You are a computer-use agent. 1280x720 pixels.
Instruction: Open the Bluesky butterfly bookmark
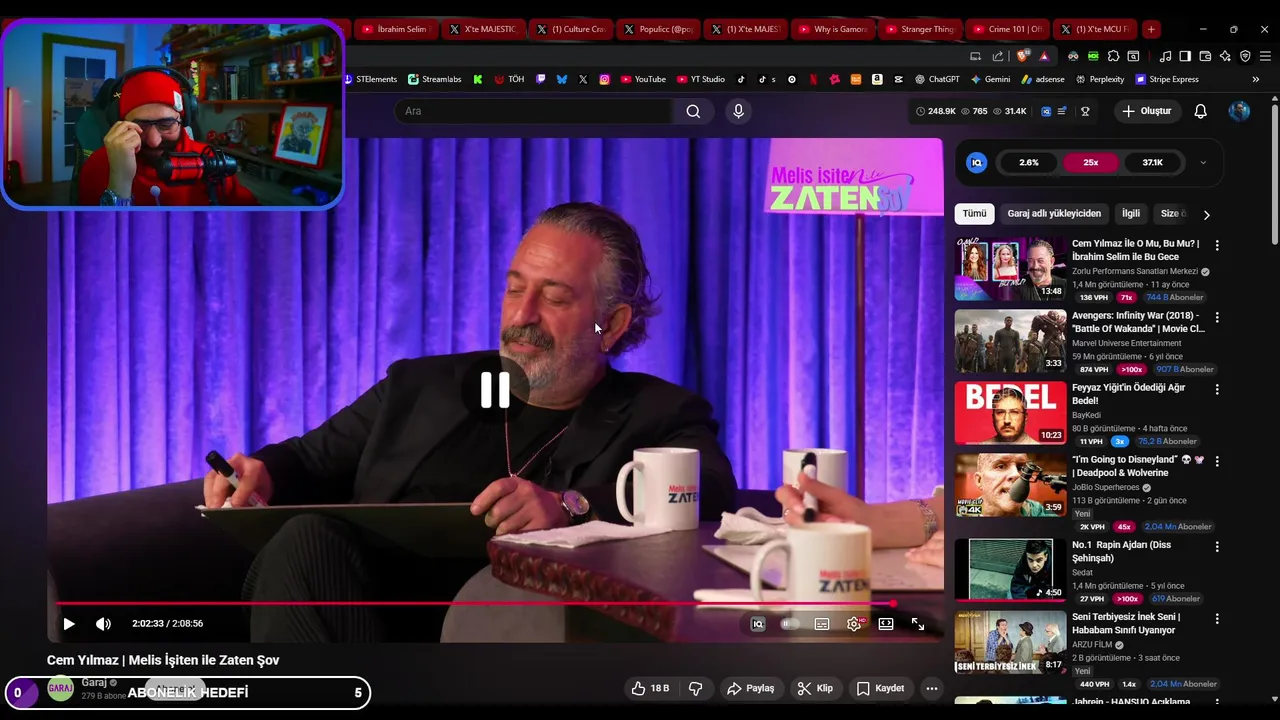[562, 79]
